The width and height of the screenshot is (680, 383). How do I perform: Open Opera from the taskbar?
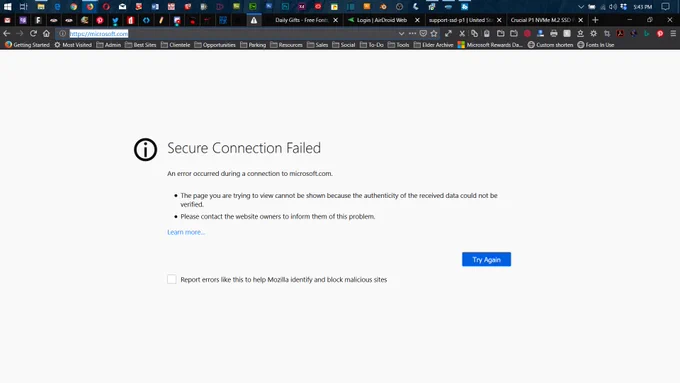coord(106,7)
